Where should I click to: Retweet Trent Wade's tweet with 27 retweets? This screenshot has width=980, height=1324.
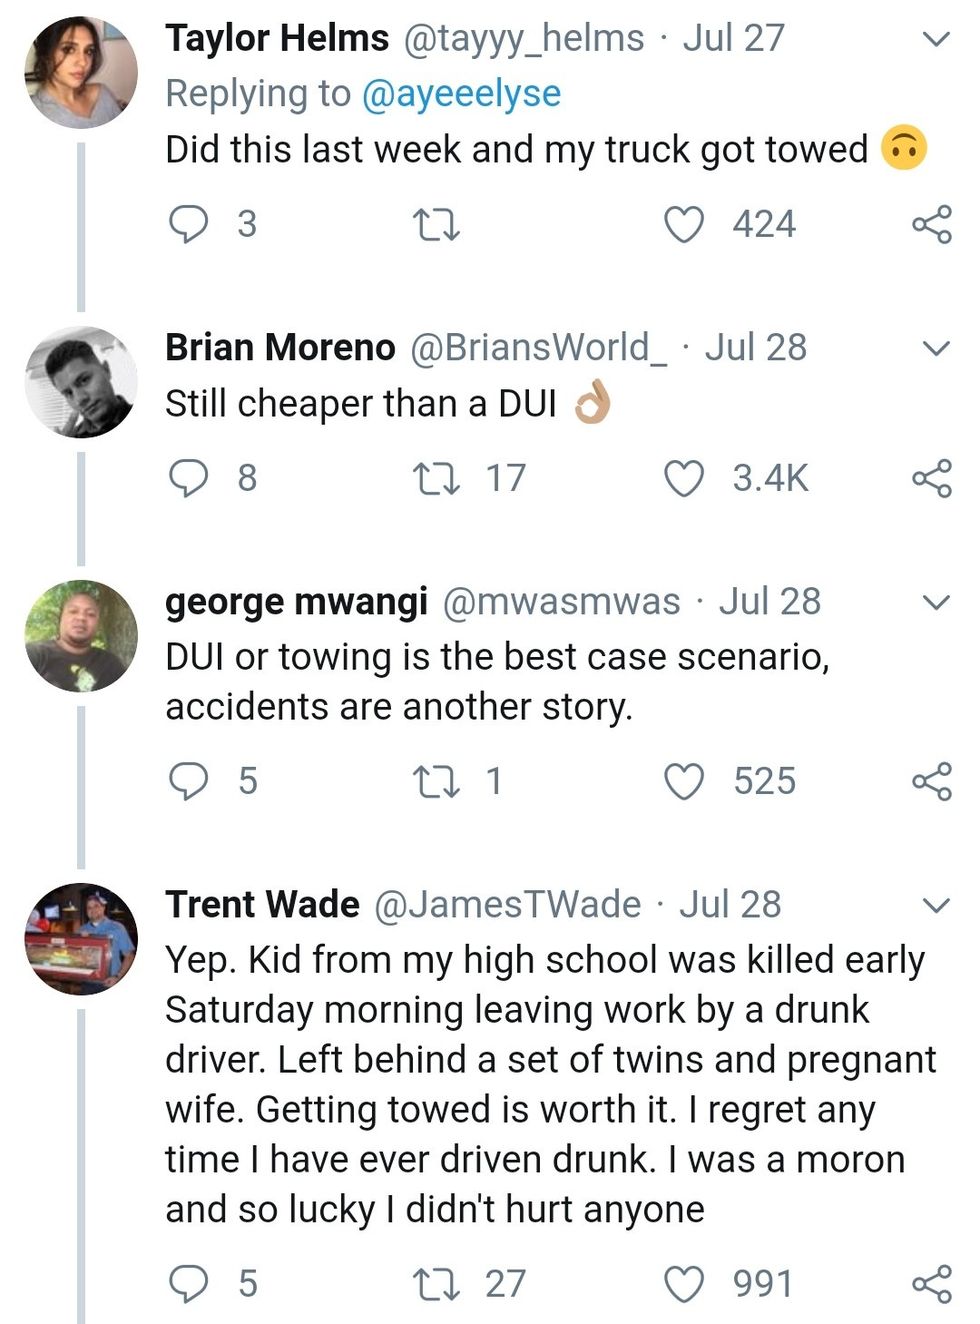click(x=437, y=1283)
